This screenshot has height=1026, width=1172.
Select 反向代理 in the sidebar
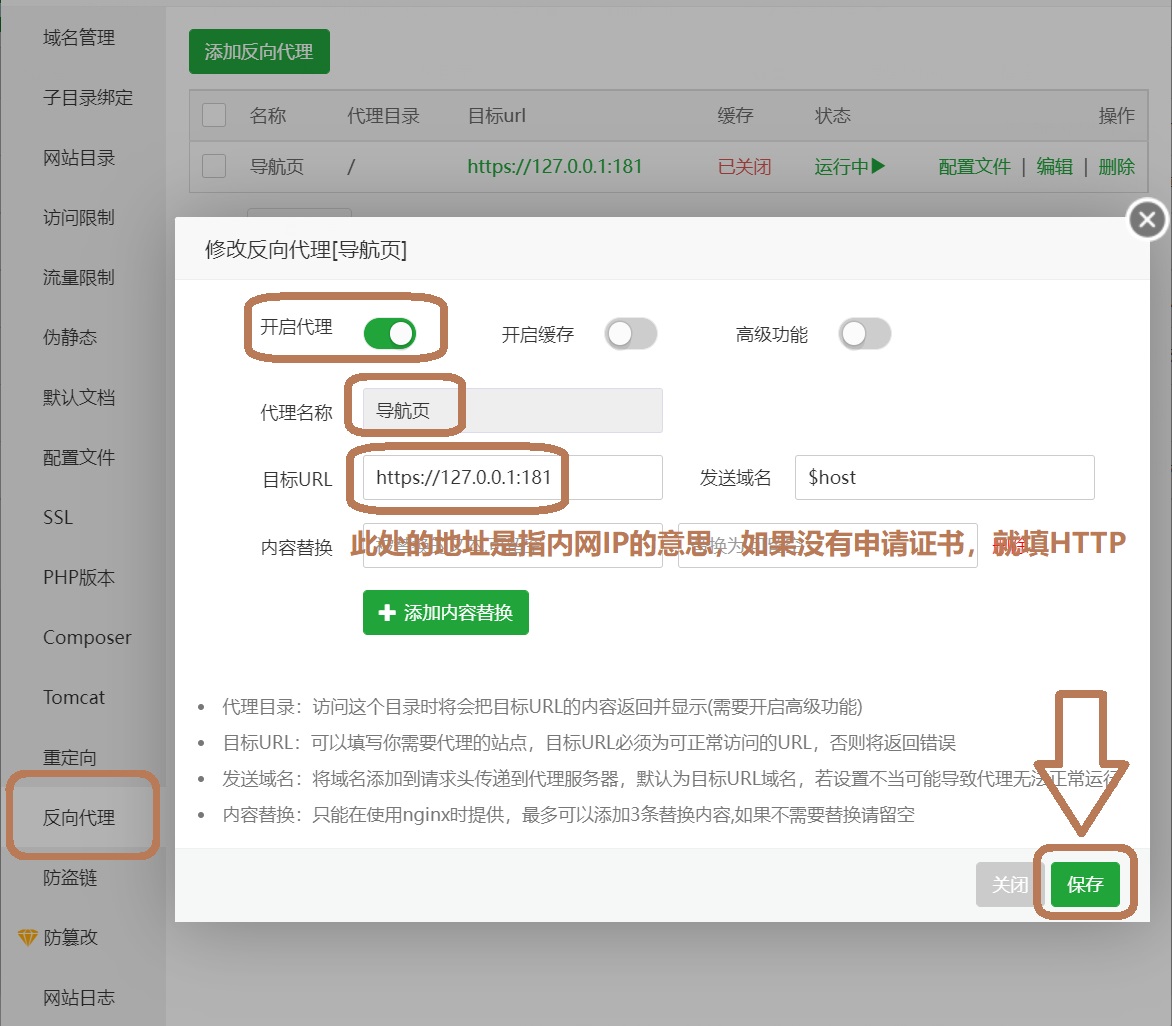[79, 817]
